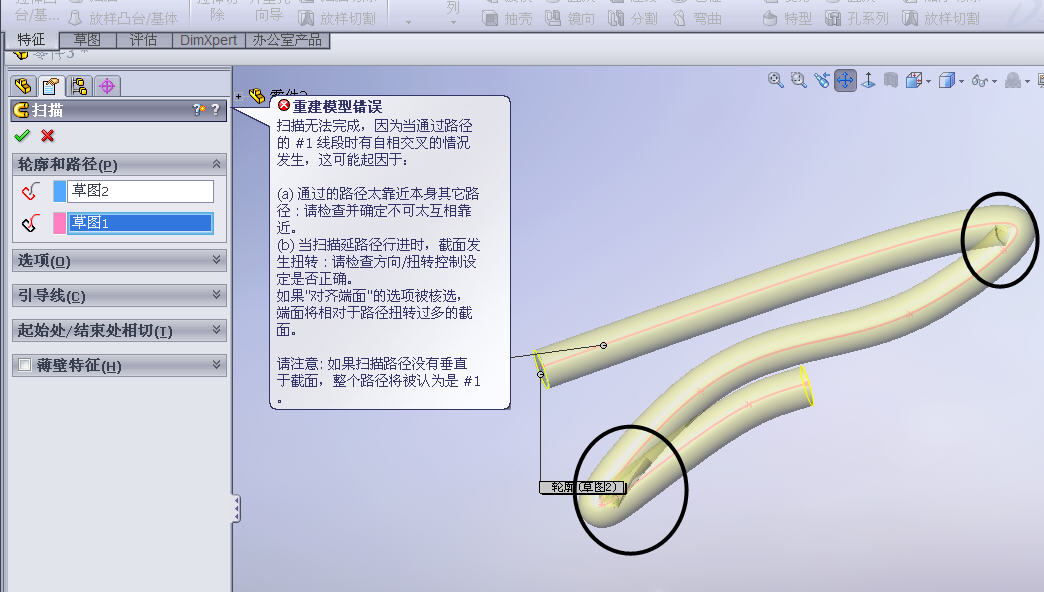Switch to the 草图 tab

[x=87, y=40]
